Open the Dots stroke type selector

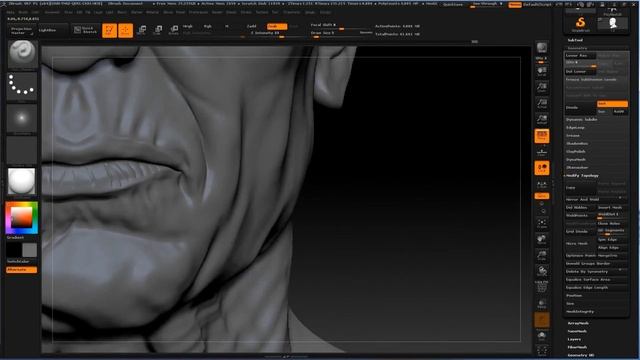[22, 87]
